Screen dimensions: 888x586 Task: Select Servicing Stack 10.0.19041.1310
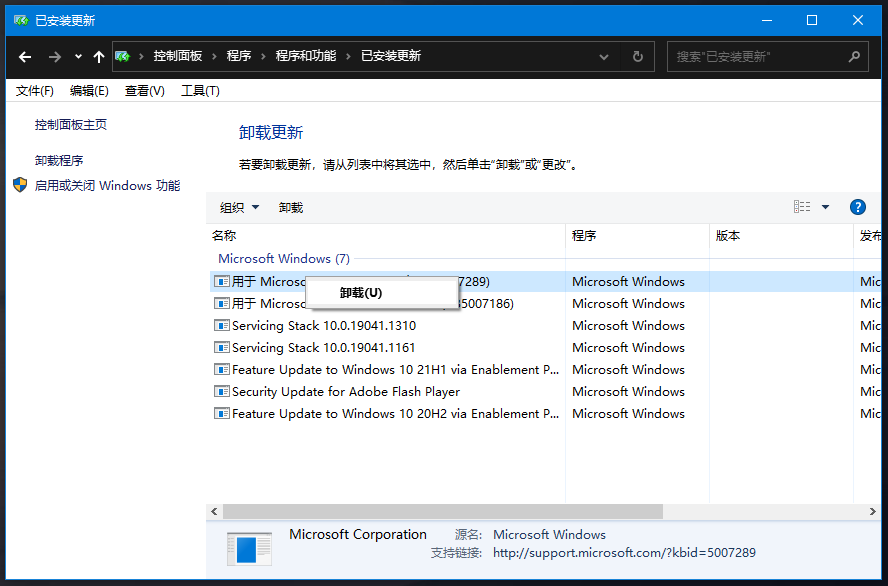(323, 326)
